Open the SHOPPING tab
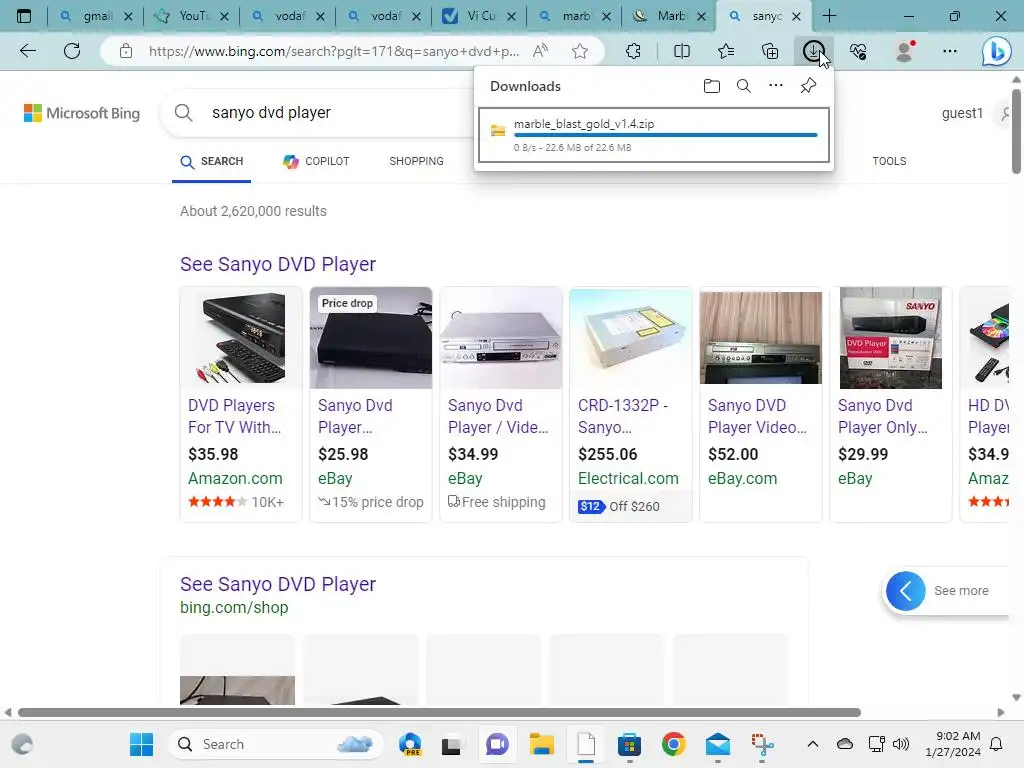 tap(416, 161)
